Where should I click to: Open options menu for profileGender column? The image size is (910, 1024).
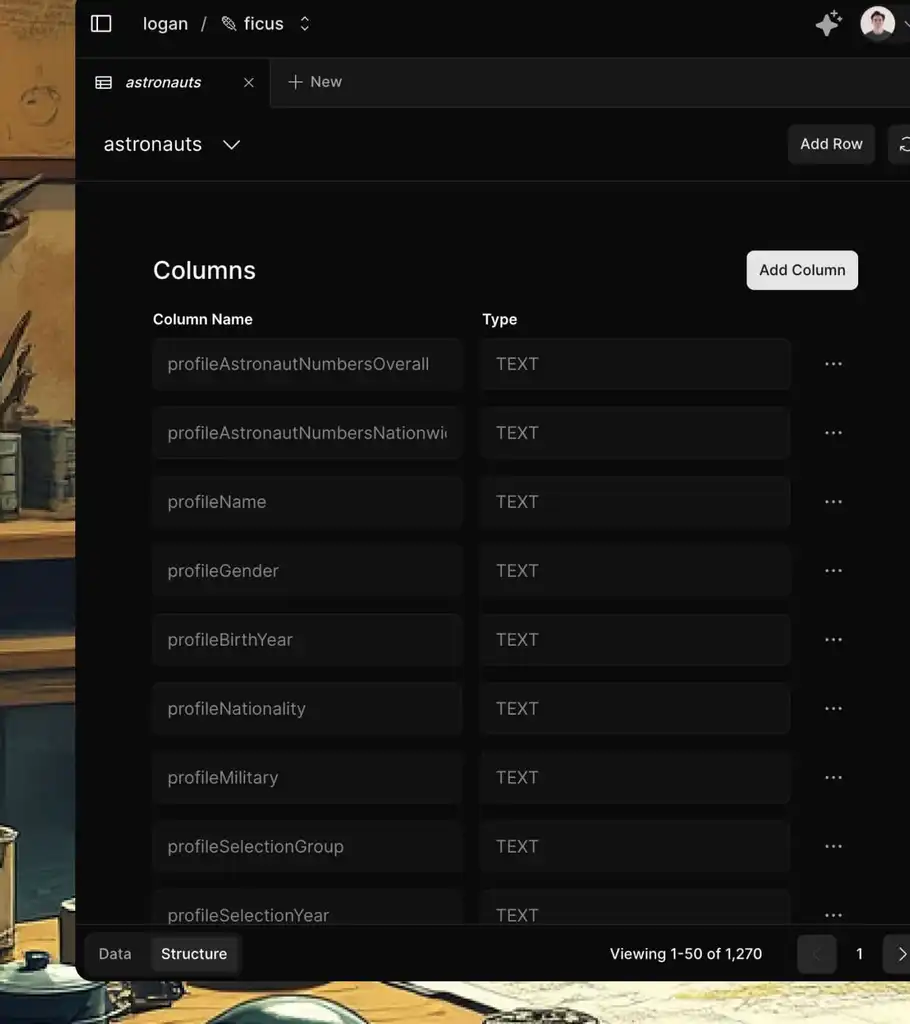(x=833, y=571)
